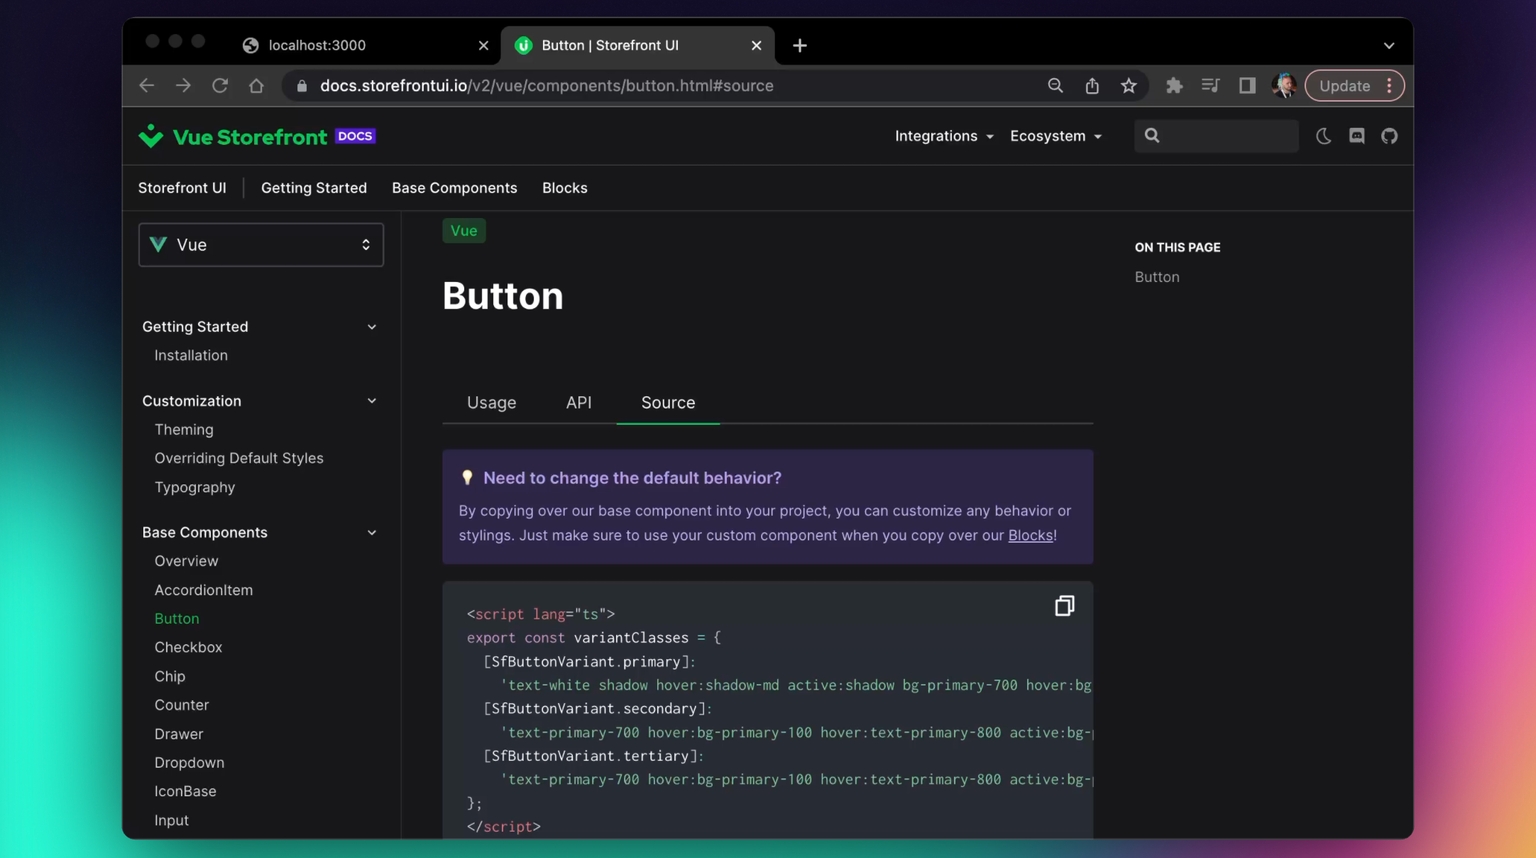Open the GitHub repository icon
Image resolution: width=1536 pixels, height=858 pixels.
click(x=1390, y=136)
